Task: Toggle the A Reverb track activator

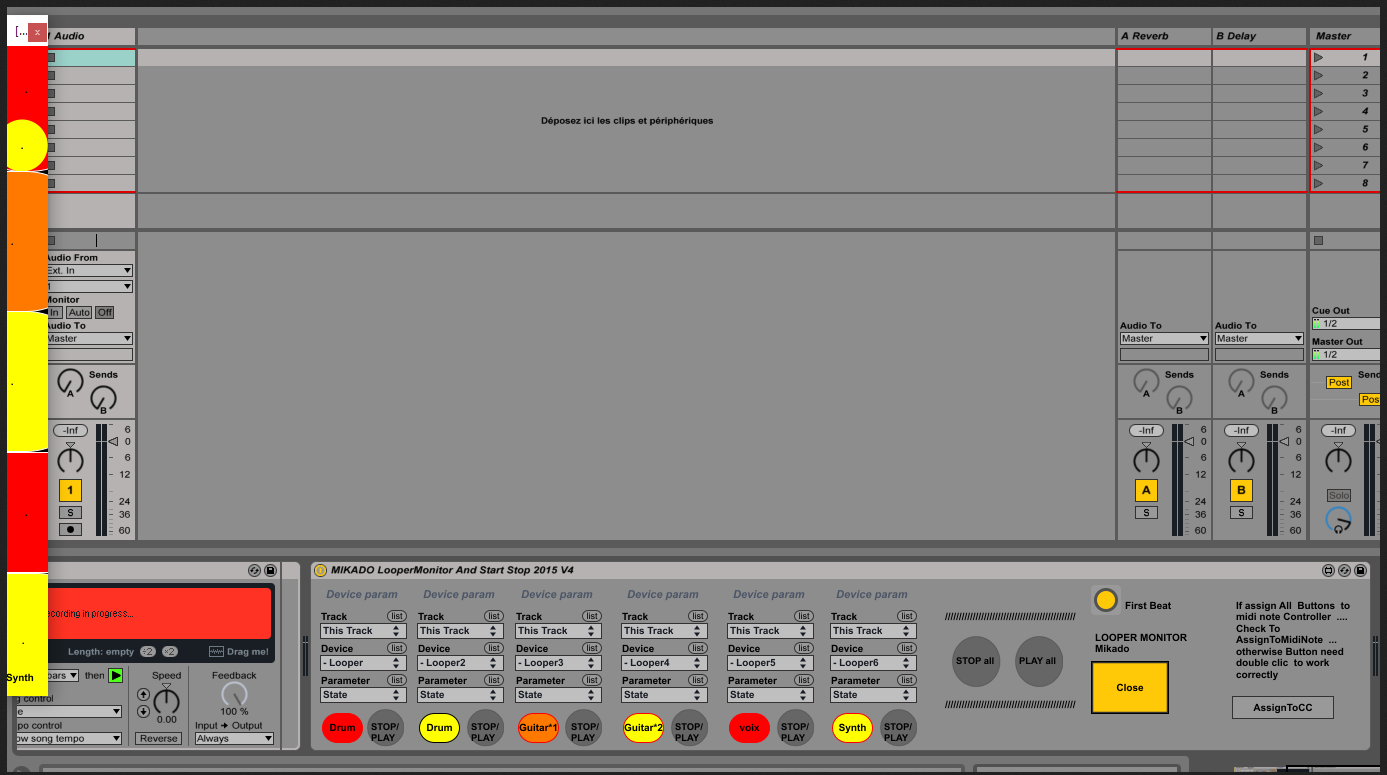Action: click(x=1146, y=491)
